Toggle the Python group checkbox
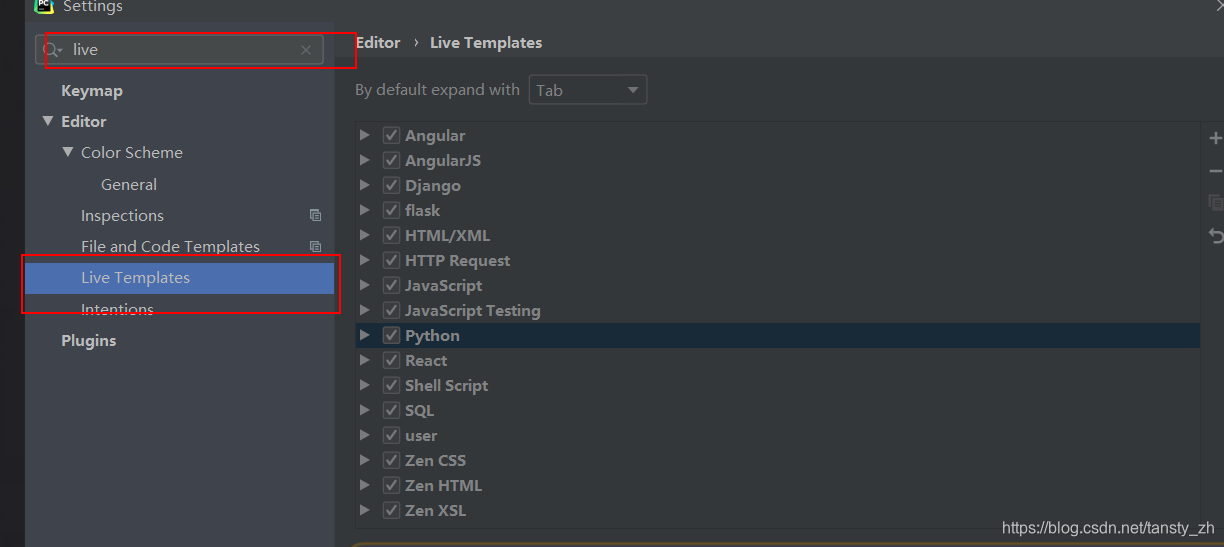 391,335
